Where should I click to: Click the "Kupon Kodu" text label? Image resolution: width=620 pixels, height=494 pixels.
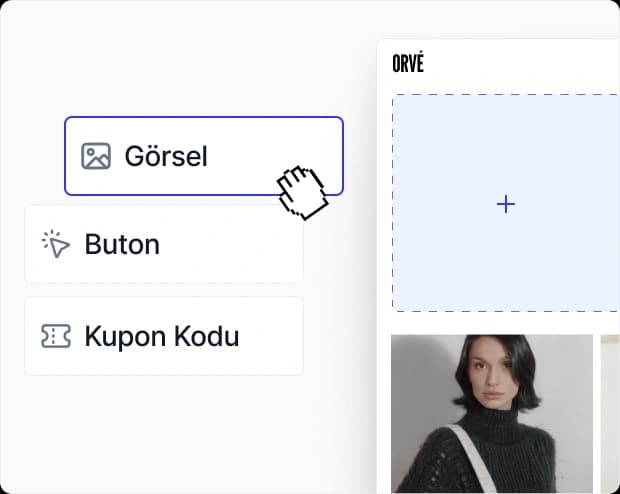(162, 336)
